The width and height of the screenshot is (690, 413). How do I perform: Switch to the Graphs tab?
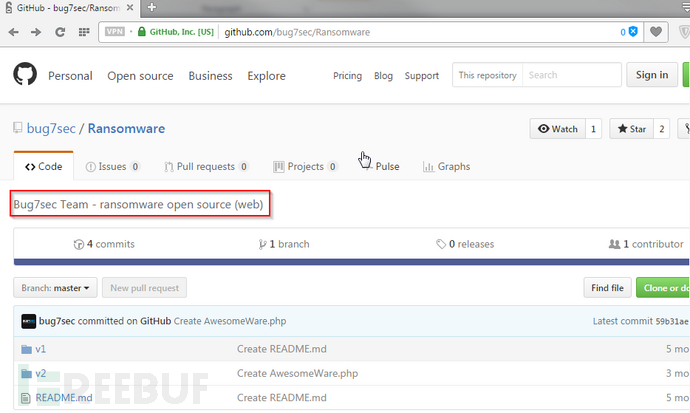[447, 166]
